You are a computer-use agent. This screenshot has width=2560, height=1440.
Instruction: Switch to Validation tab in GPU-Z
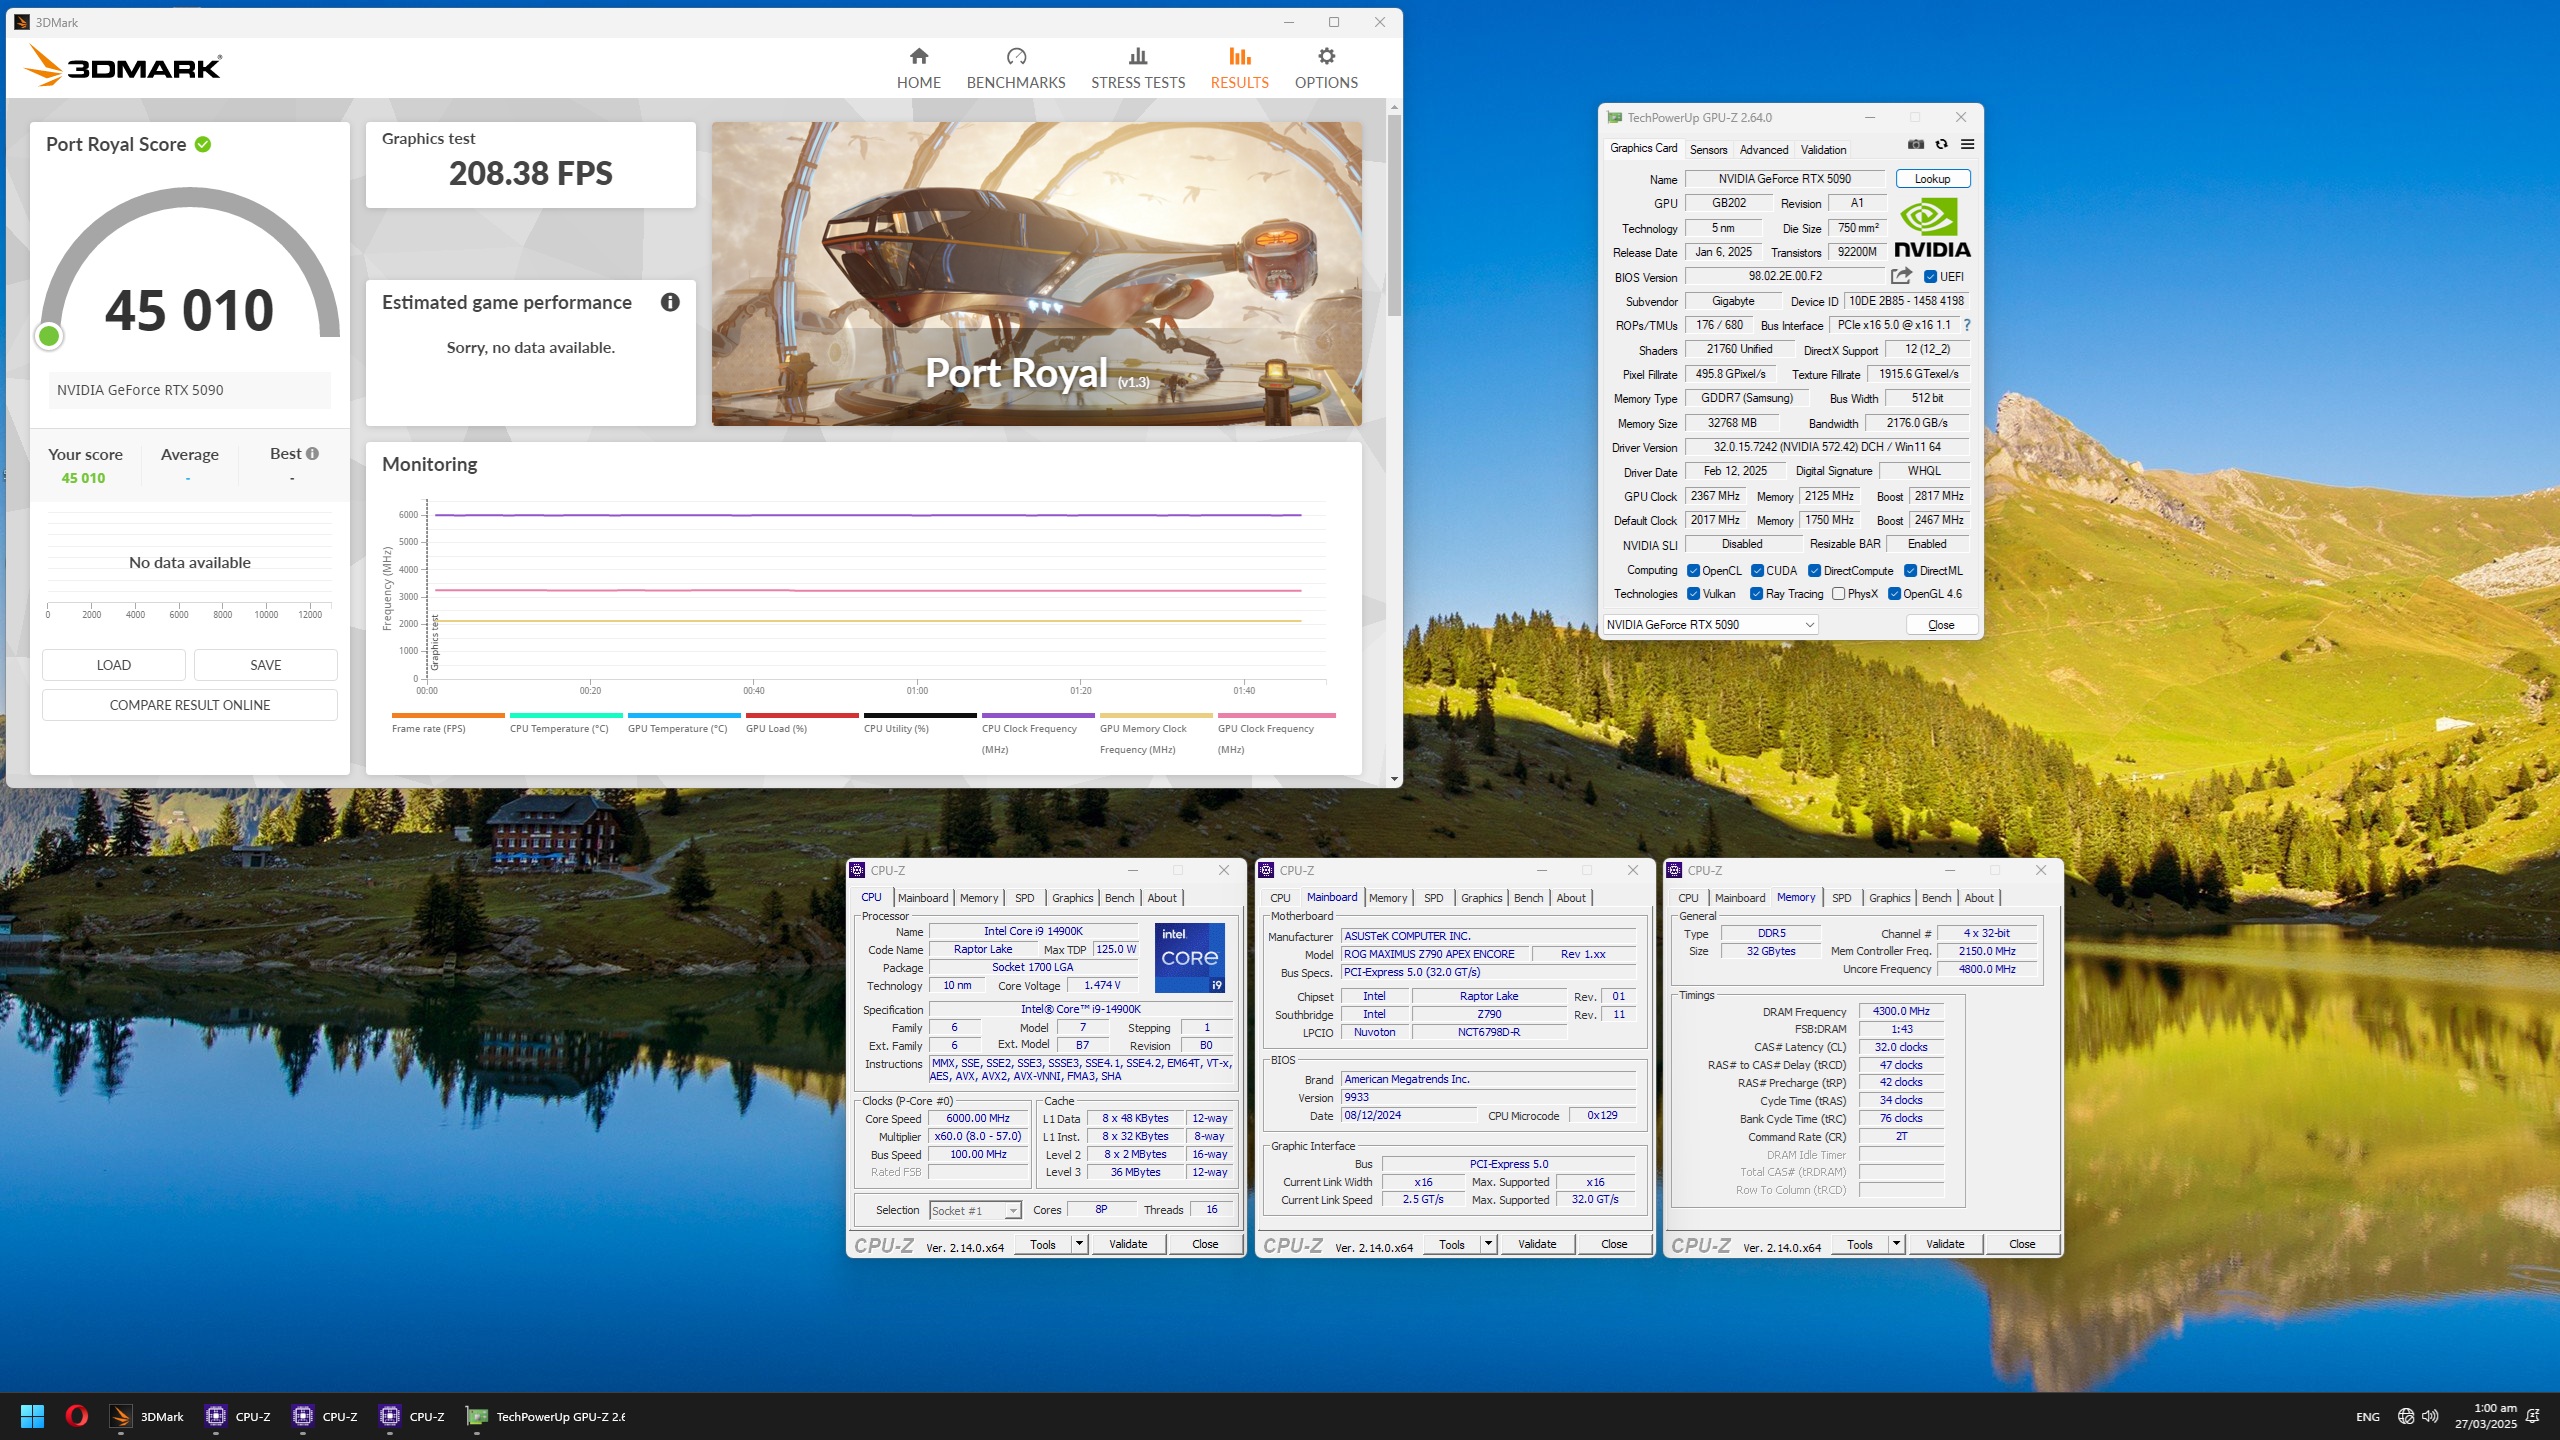point(1823,150)
